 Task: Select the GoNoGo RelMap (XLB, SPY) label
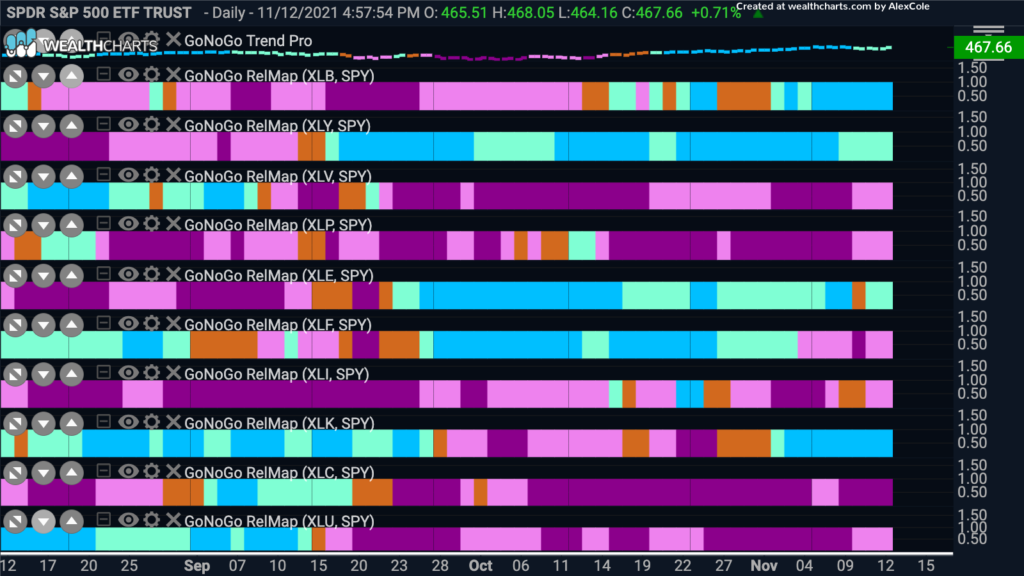(280, 76)
